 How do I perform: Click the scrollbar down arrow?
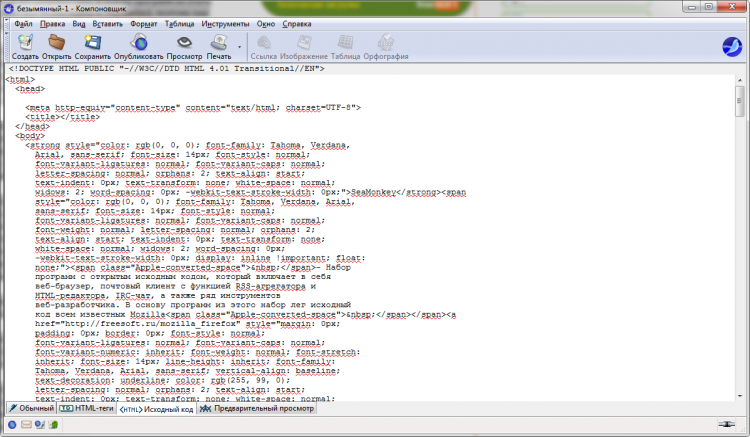click(x=739, y=396)
